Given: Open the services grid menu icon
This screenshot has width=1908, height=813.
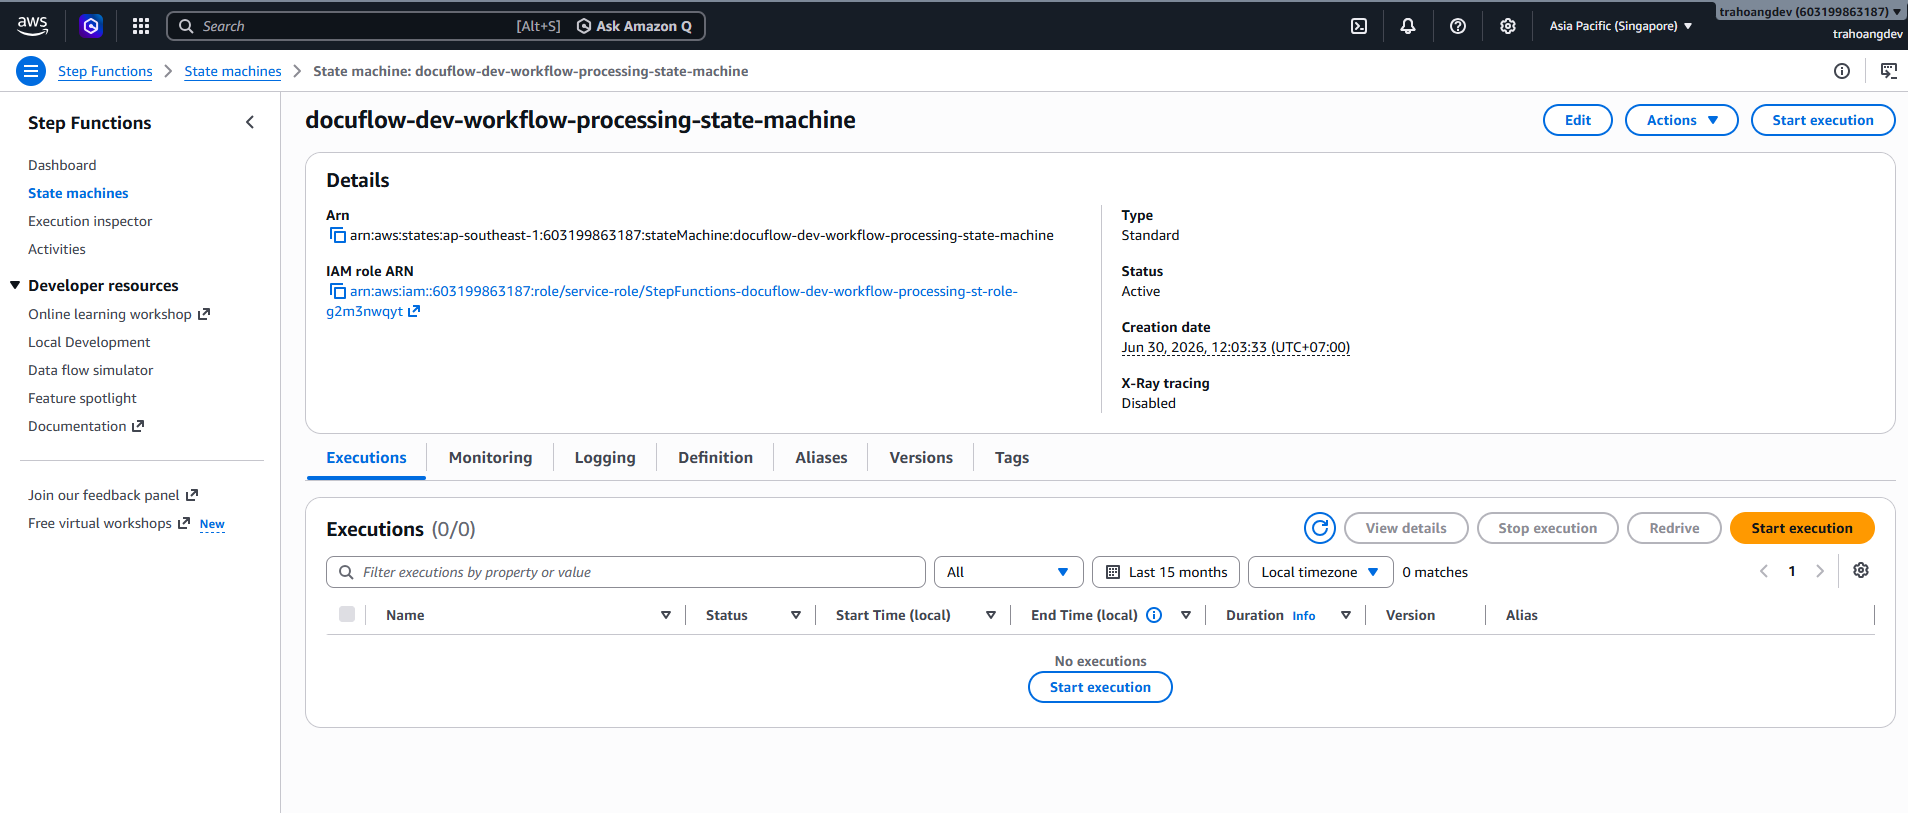Looking at the screenshot, I should [x=141, y=26].
